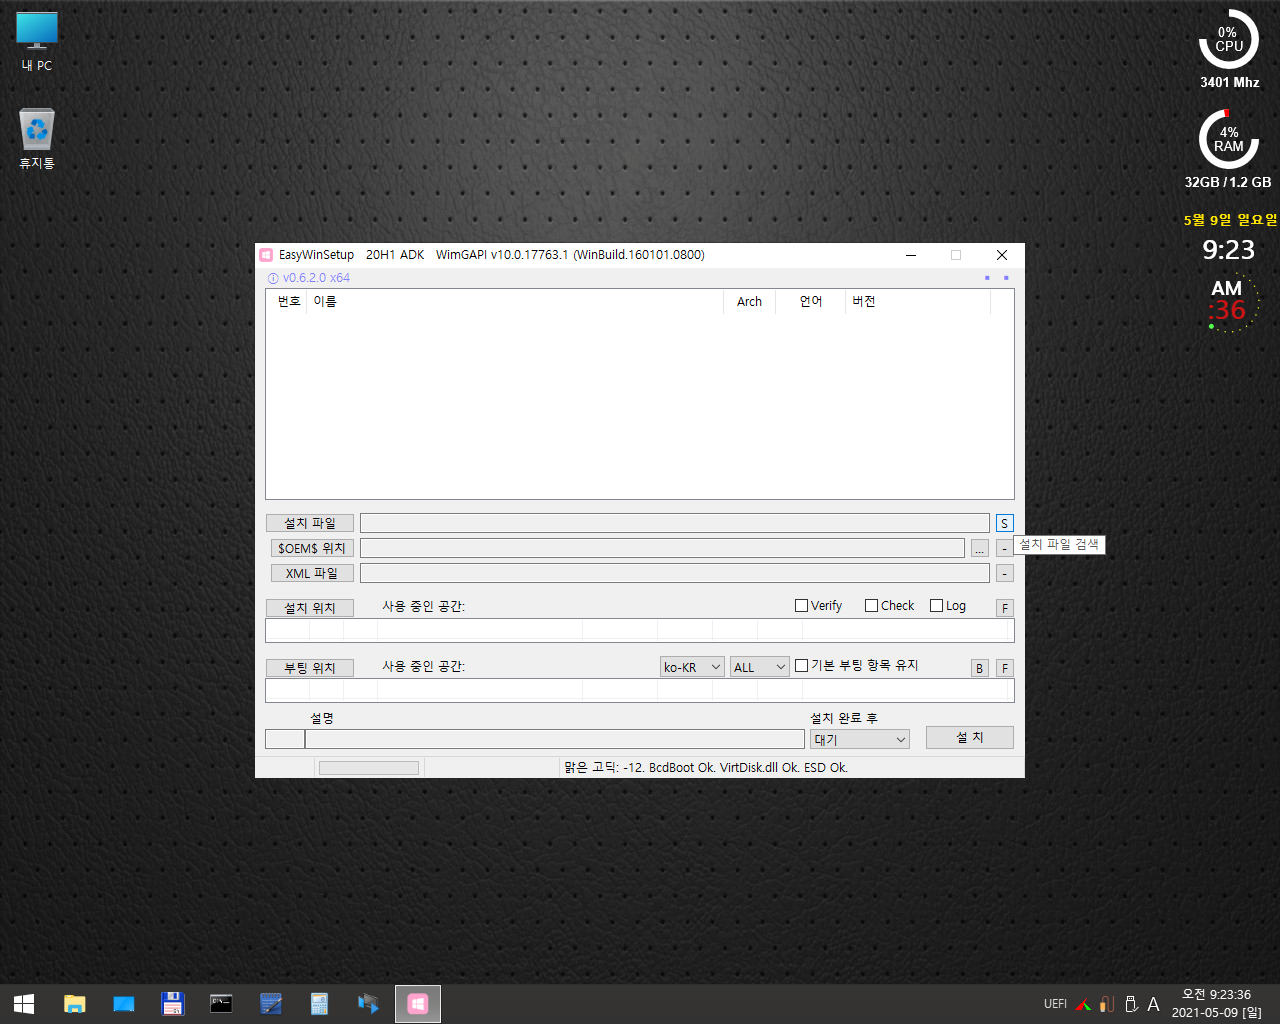Click the 맑은 고딕 status bar text
Viewport: 1280px width, 1024px height.
706,768
